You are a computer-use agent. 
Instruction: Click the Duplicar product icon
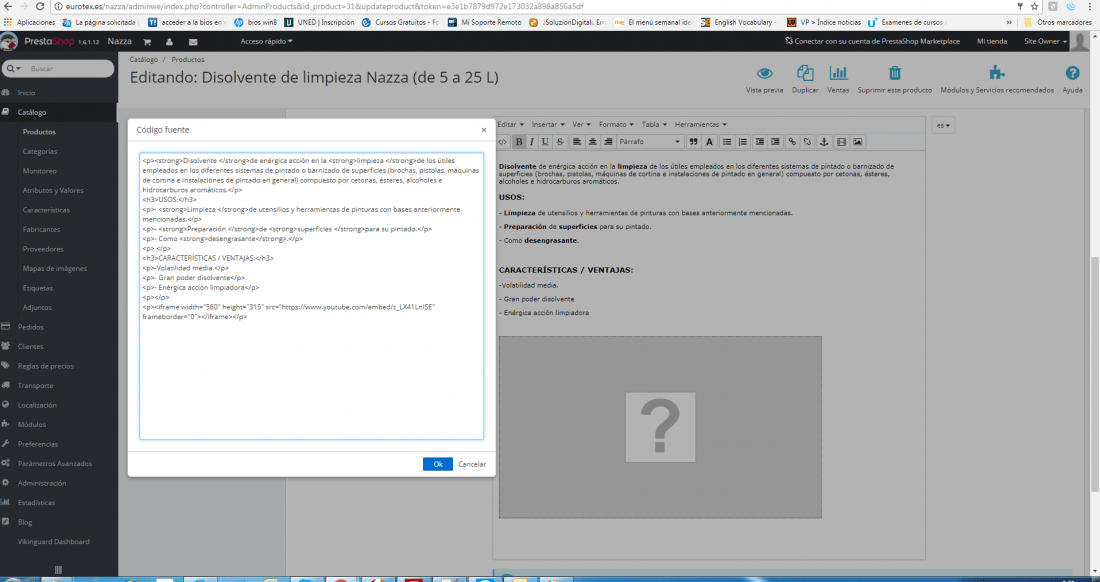coord(805,81)
